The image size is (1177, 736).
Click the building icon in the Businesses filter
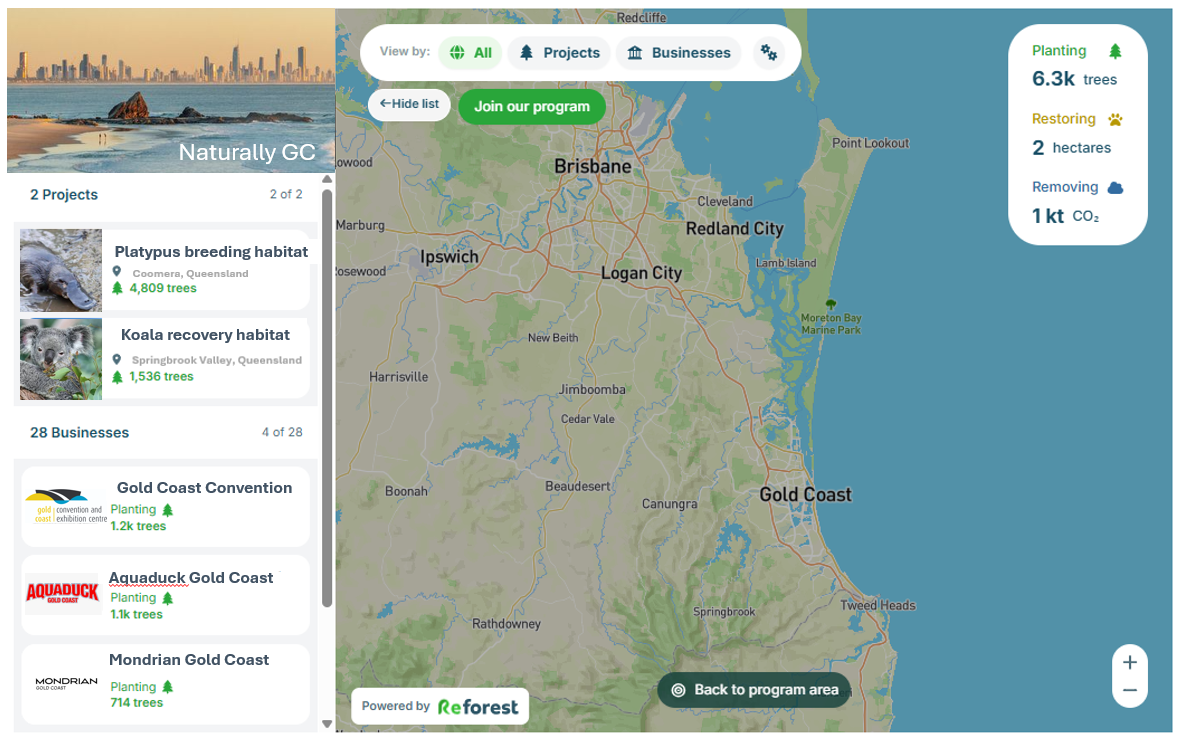tap(635, 53)
